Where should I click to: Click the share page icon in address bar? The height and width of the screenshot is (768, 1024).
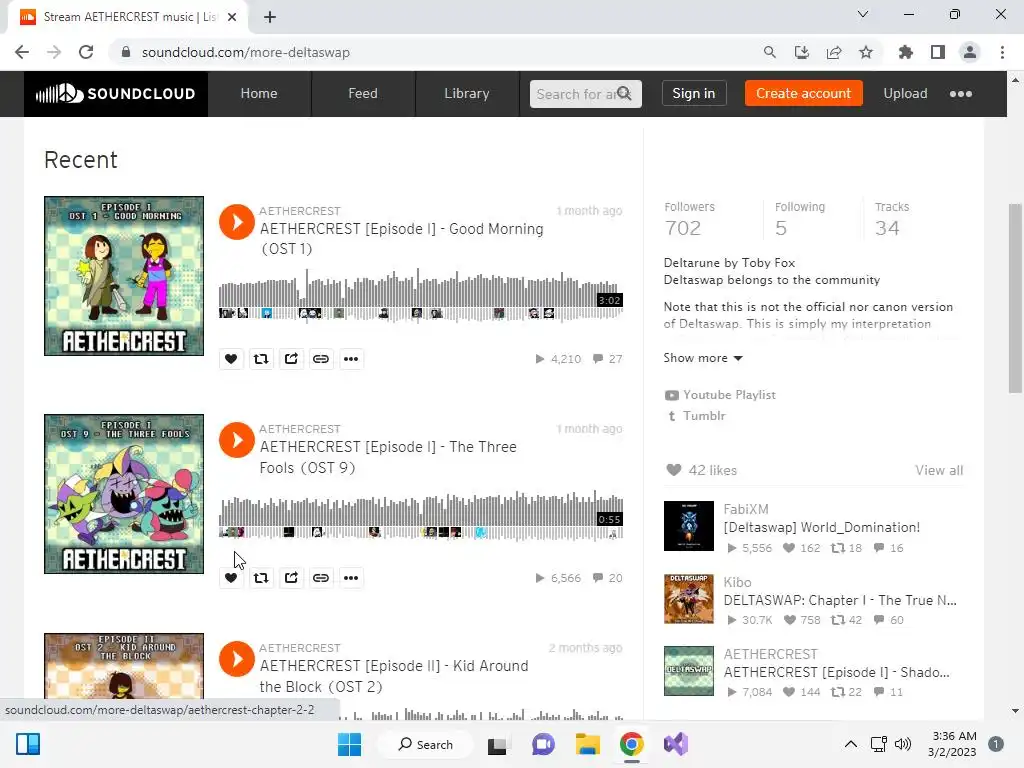(x=834, y=52)
